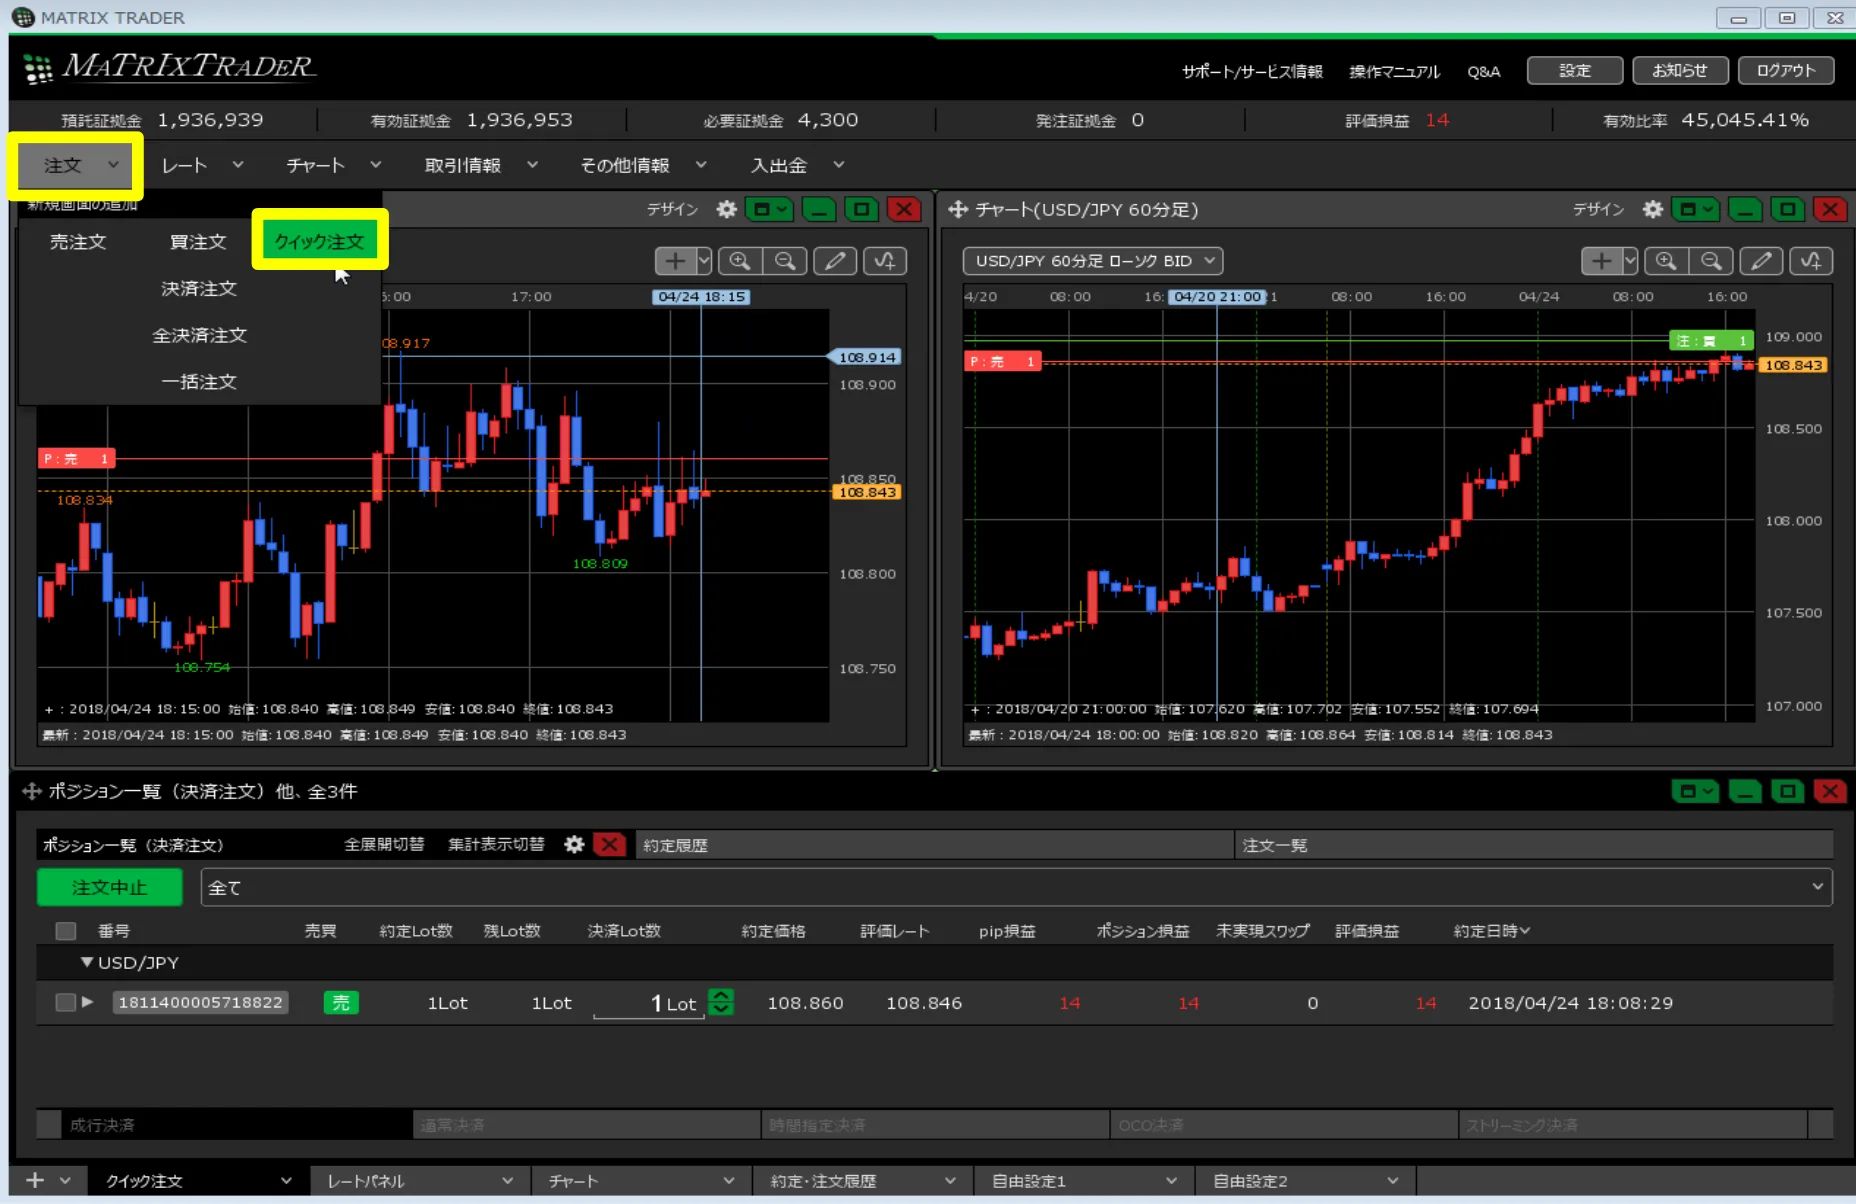Check the select-all checkbox in position header
The height and width of the screenshot is (1204, 1856).
click(66, 931)
